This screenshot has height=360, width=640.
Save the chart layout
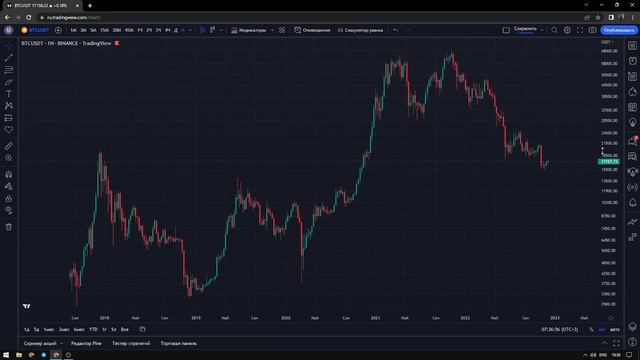525,29
